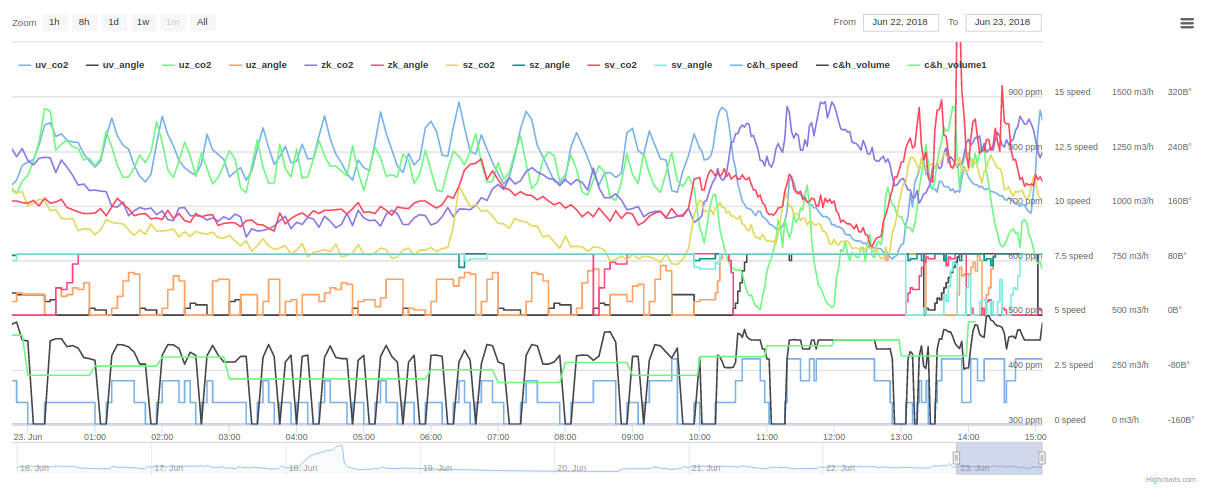Toggle sv_co2 legend item
The image size is (1217, 502).
(x=620, y=65)
